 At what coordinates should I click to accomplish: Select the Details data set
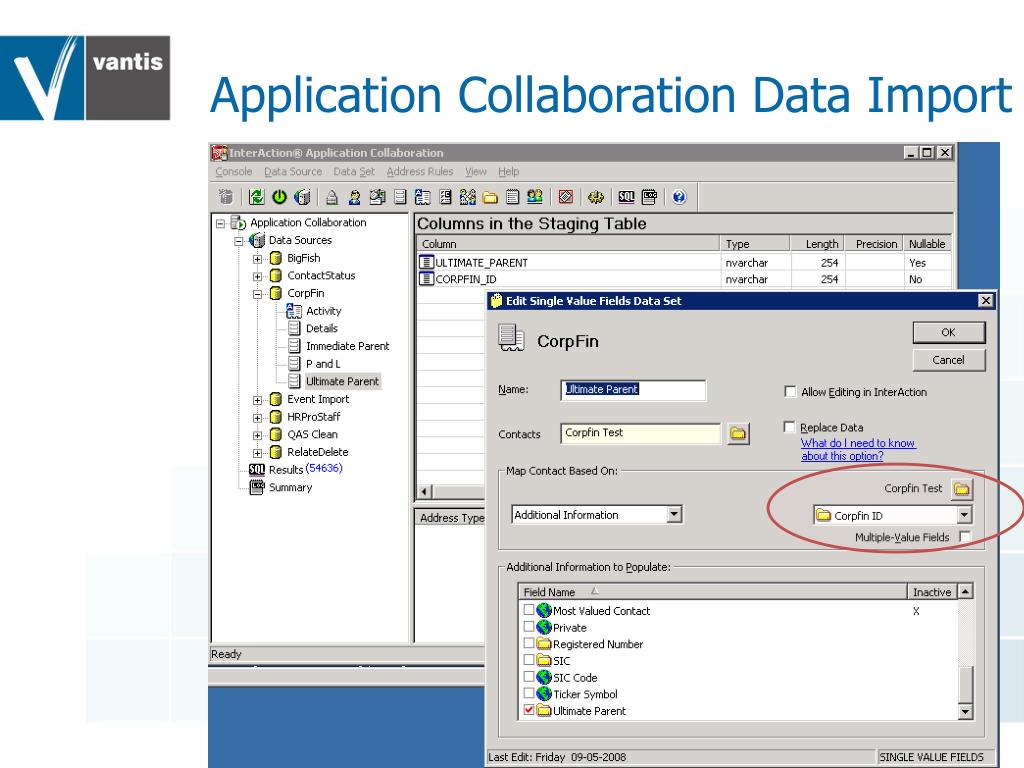(321, 328)
